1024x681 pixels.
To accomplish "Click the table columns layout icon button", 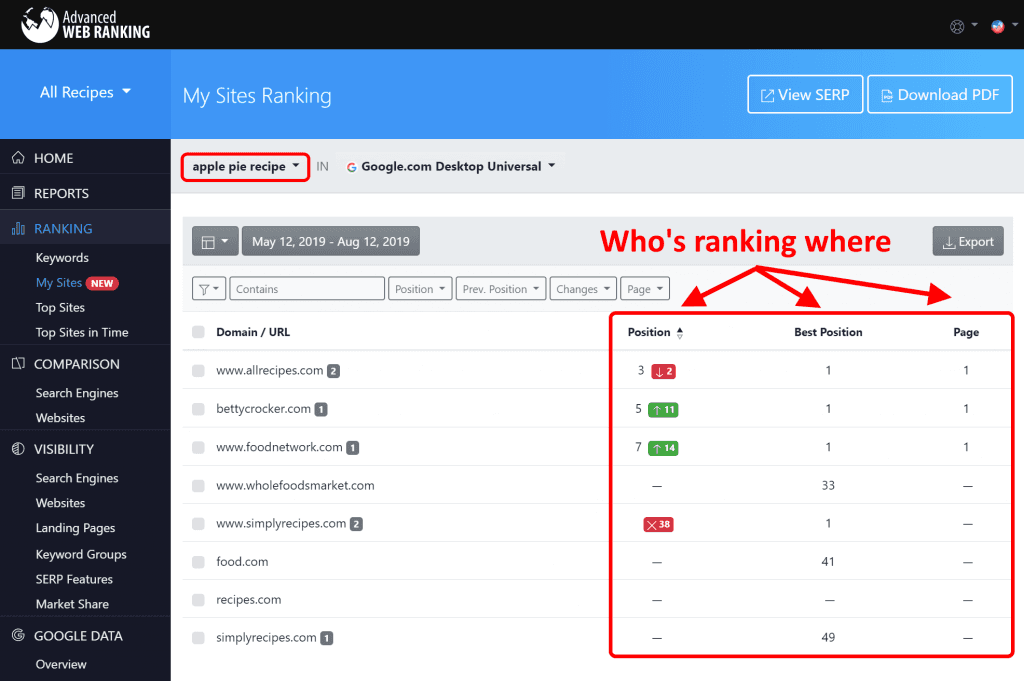I will [x=215, y=242].
